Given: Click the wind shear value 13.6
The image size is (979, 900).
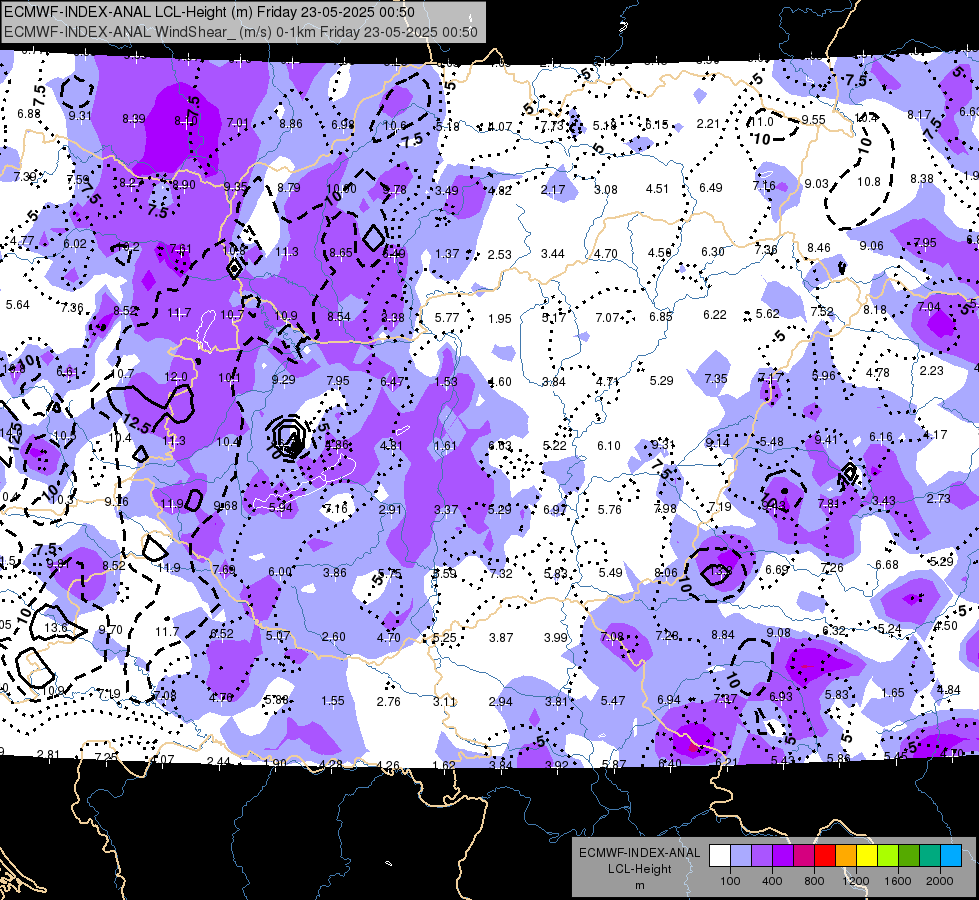Looking at the screenshot, I should point(56,627).
